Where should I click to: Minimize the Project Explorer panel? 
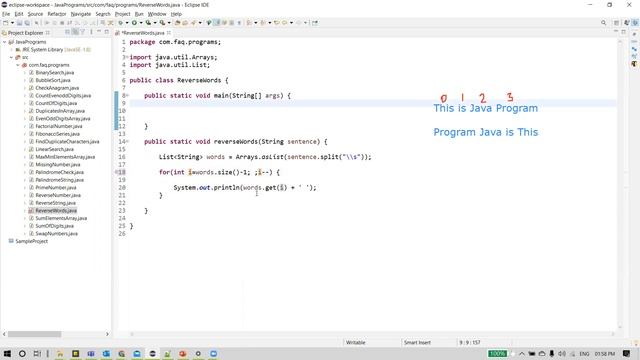pos(99,32)
